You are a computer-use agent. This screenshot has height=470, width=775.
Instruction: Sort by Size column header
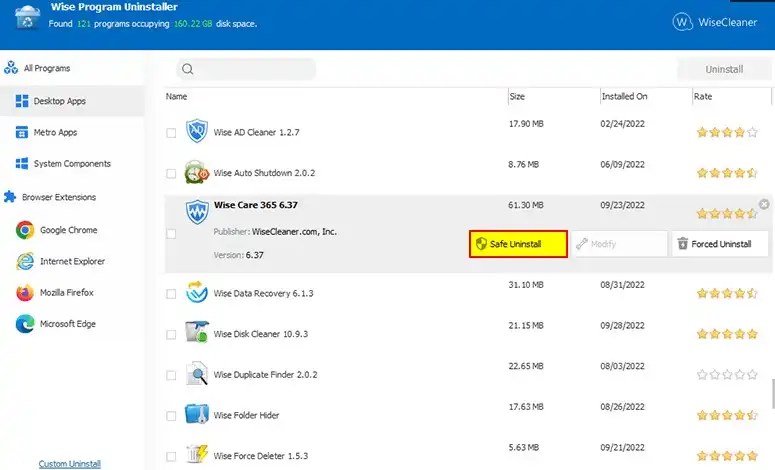(x=517, y=96)
